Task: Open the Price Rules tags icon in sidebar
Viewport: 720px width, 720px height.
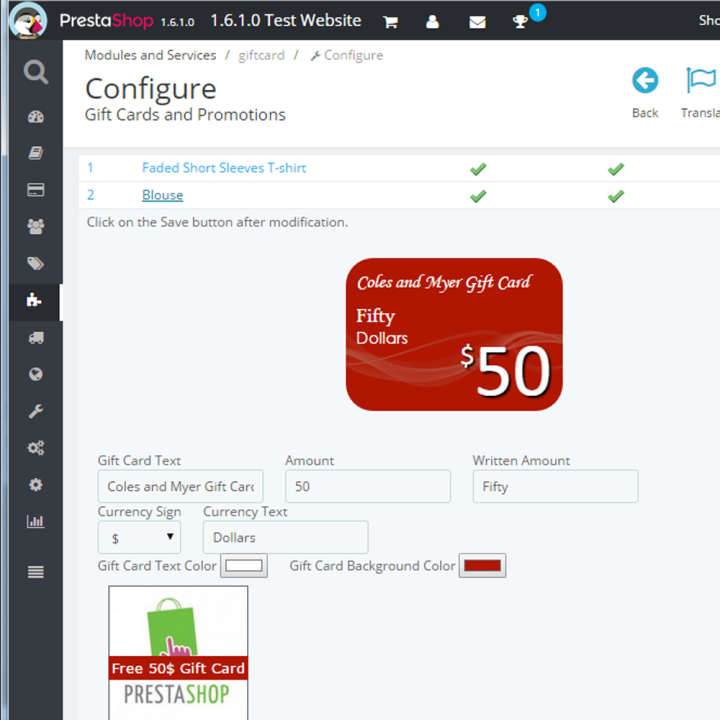Action: [36, 264]
